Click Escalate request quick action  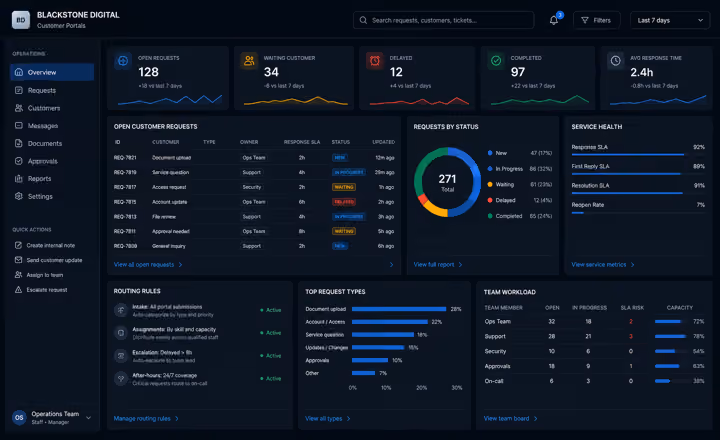click(41, 289)
